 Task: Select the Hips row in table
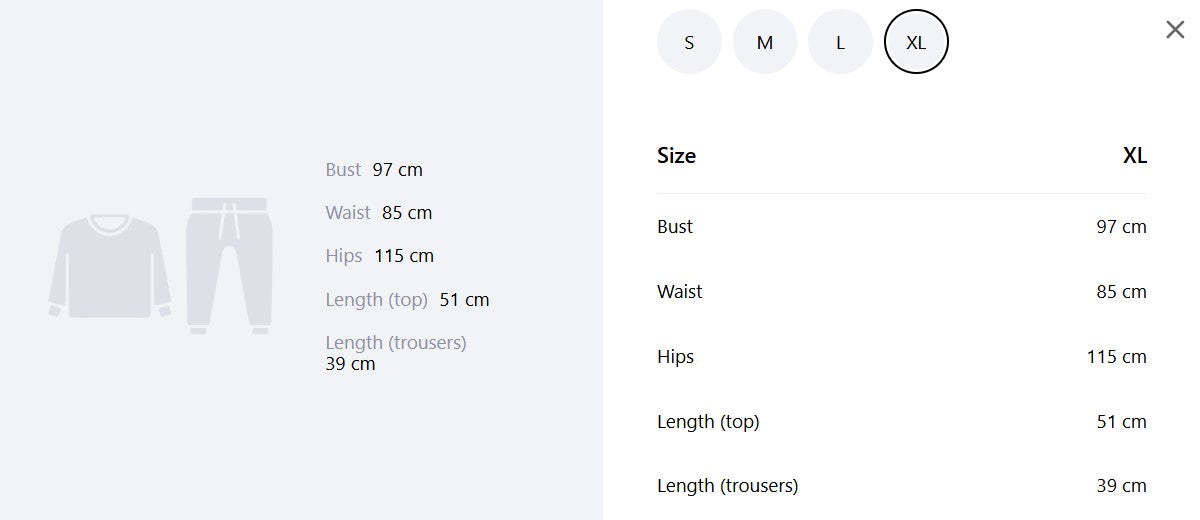[902, 357]
